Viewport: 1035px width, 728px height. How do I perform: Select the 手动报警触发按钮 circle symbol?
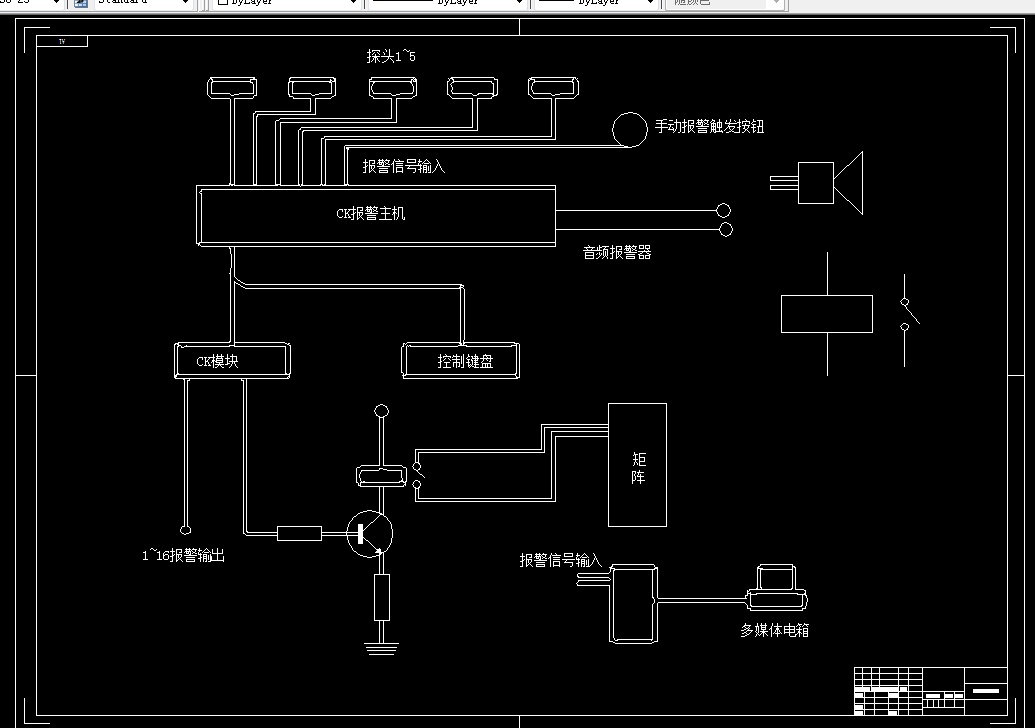click(630, 130)
